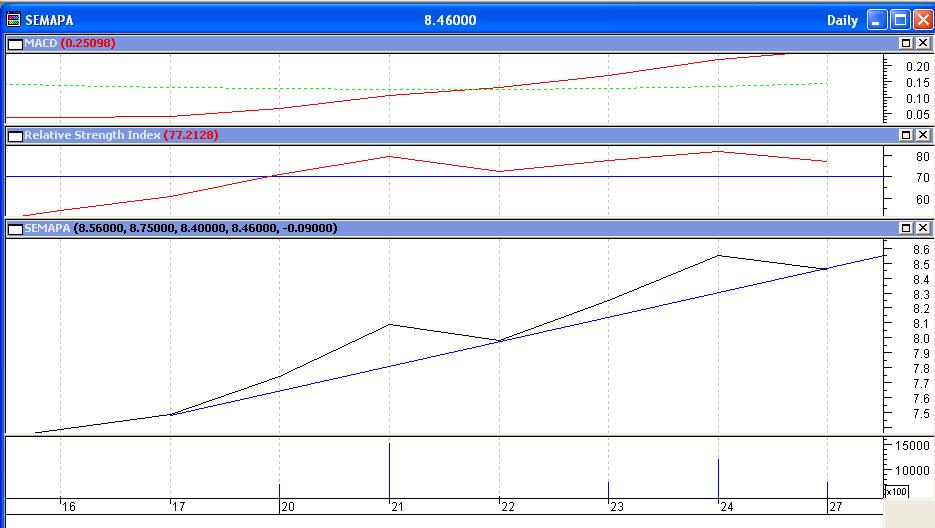Maximize the SEMAPA chart window
This screenshot has height=528, width=935.
tap(900, 20)
